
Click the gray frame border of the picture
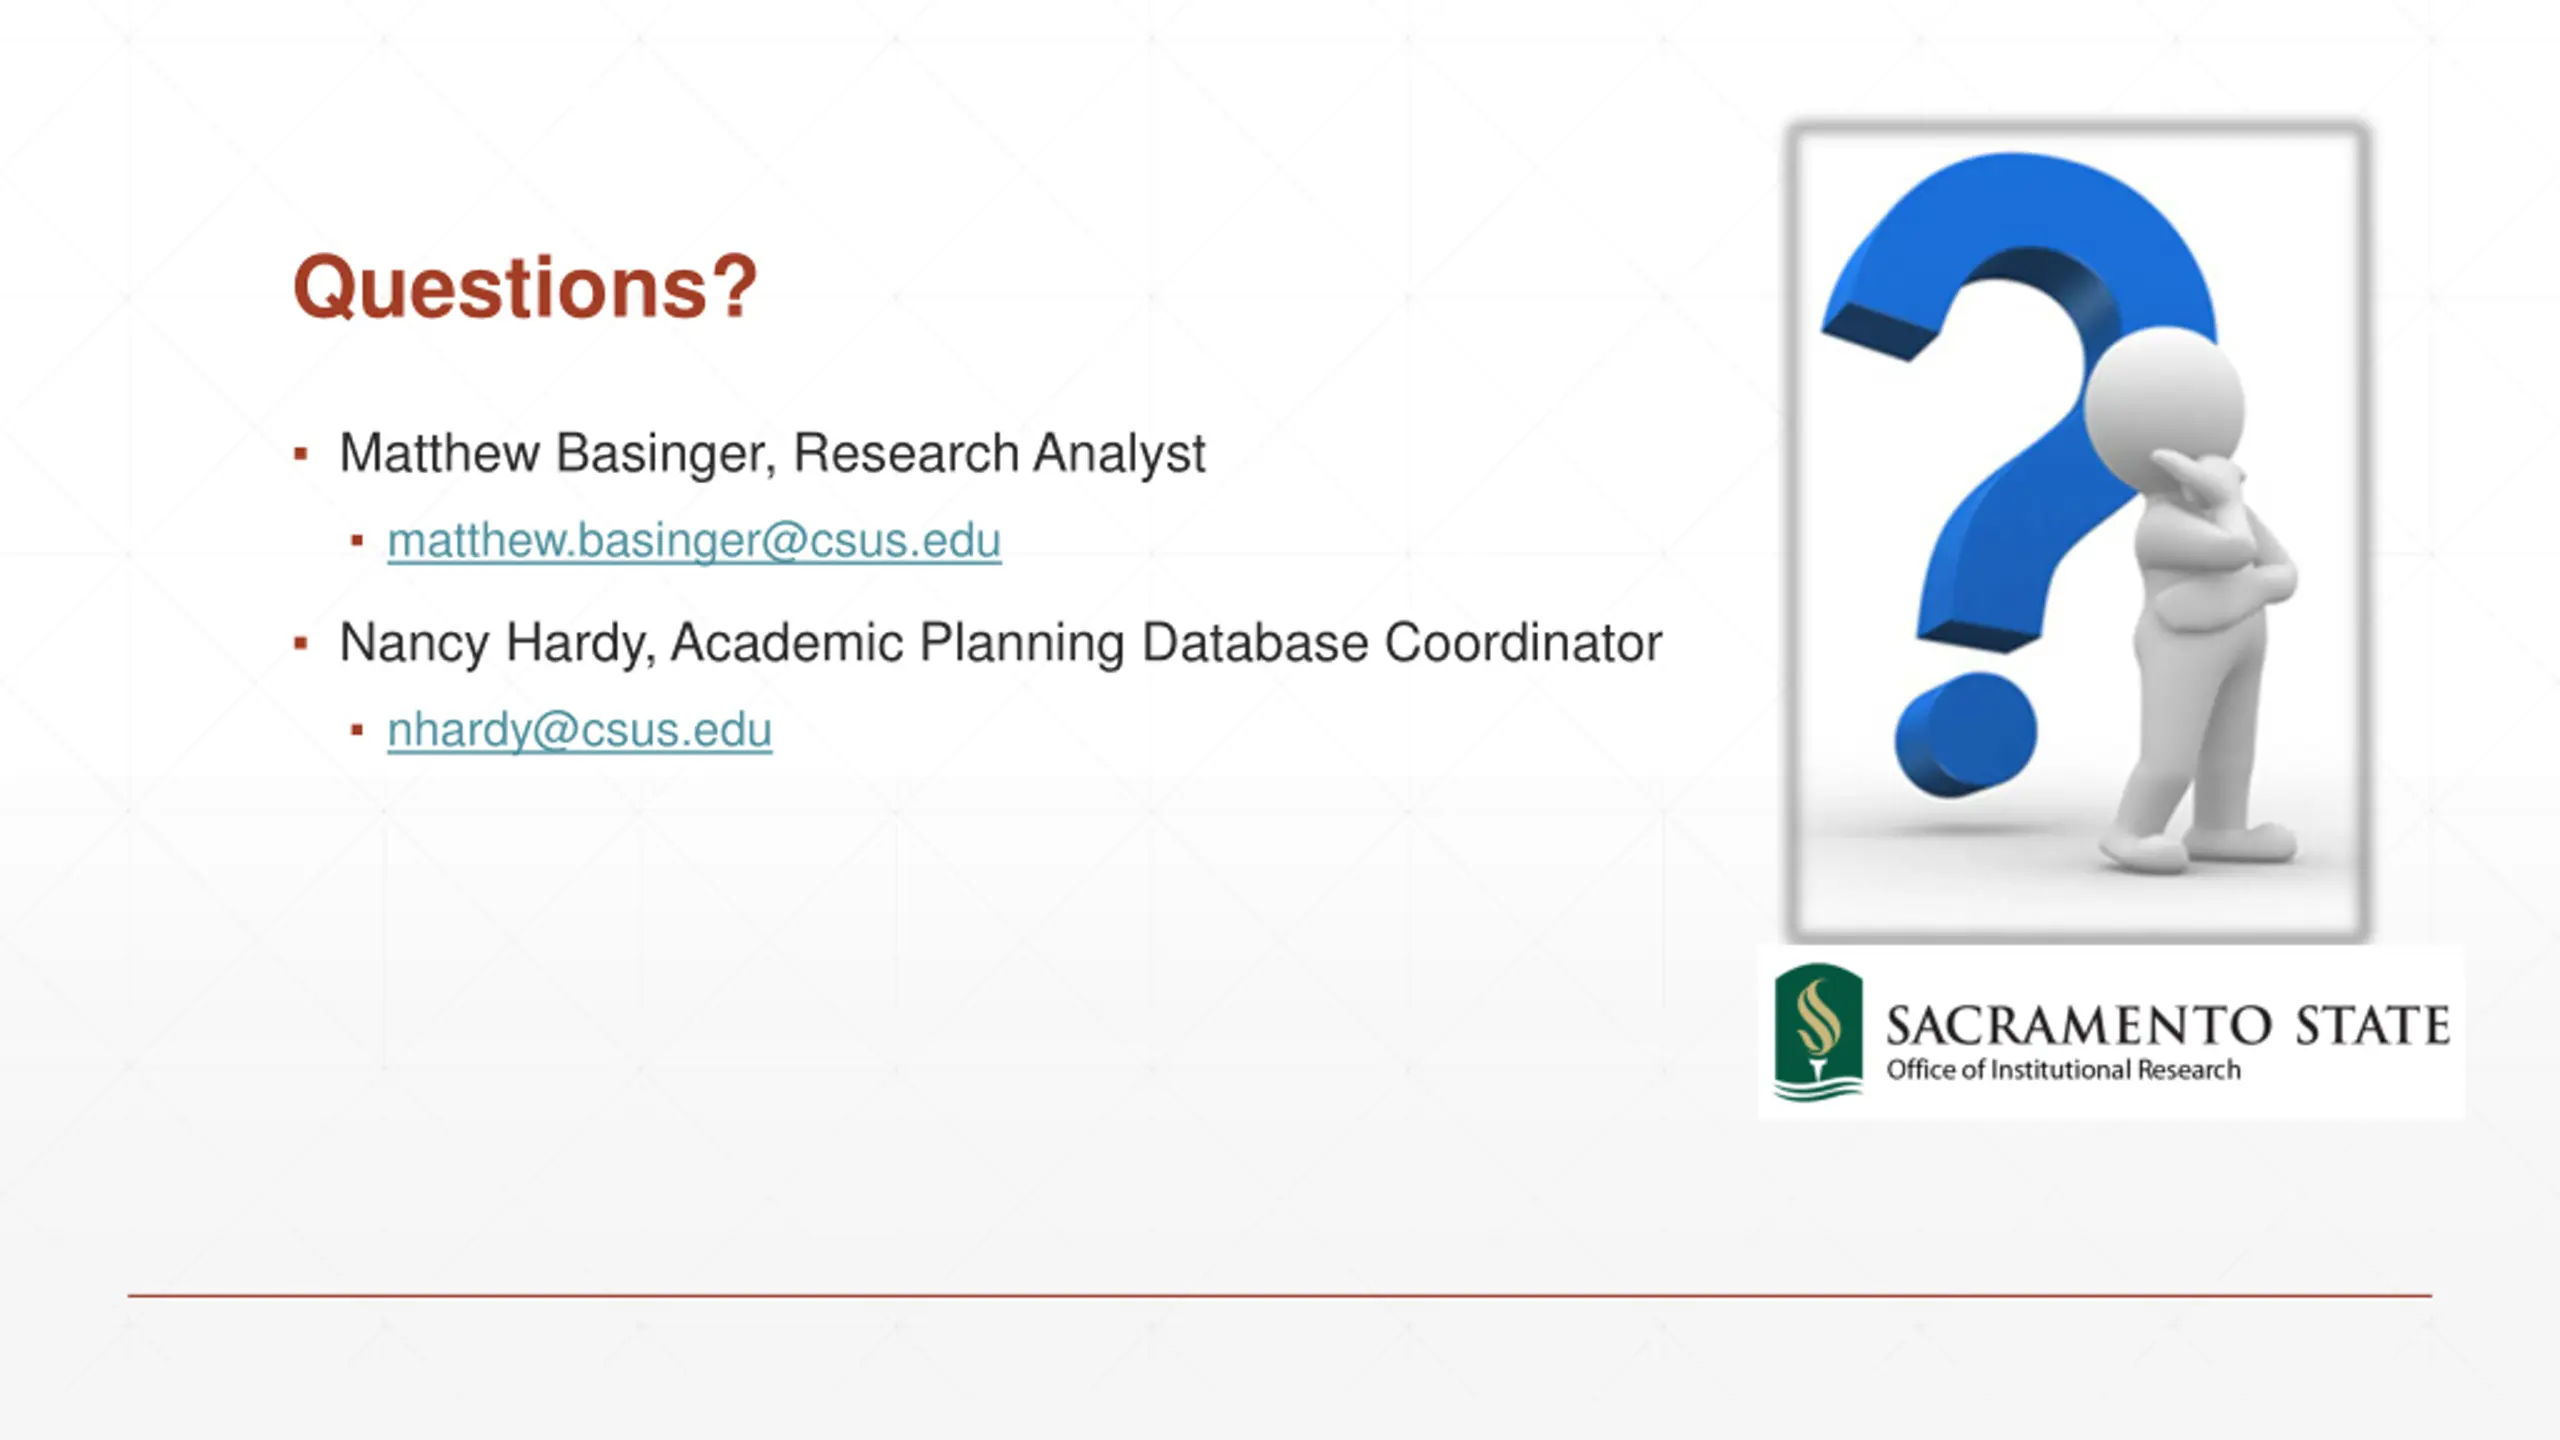[x=1793, y=530]
